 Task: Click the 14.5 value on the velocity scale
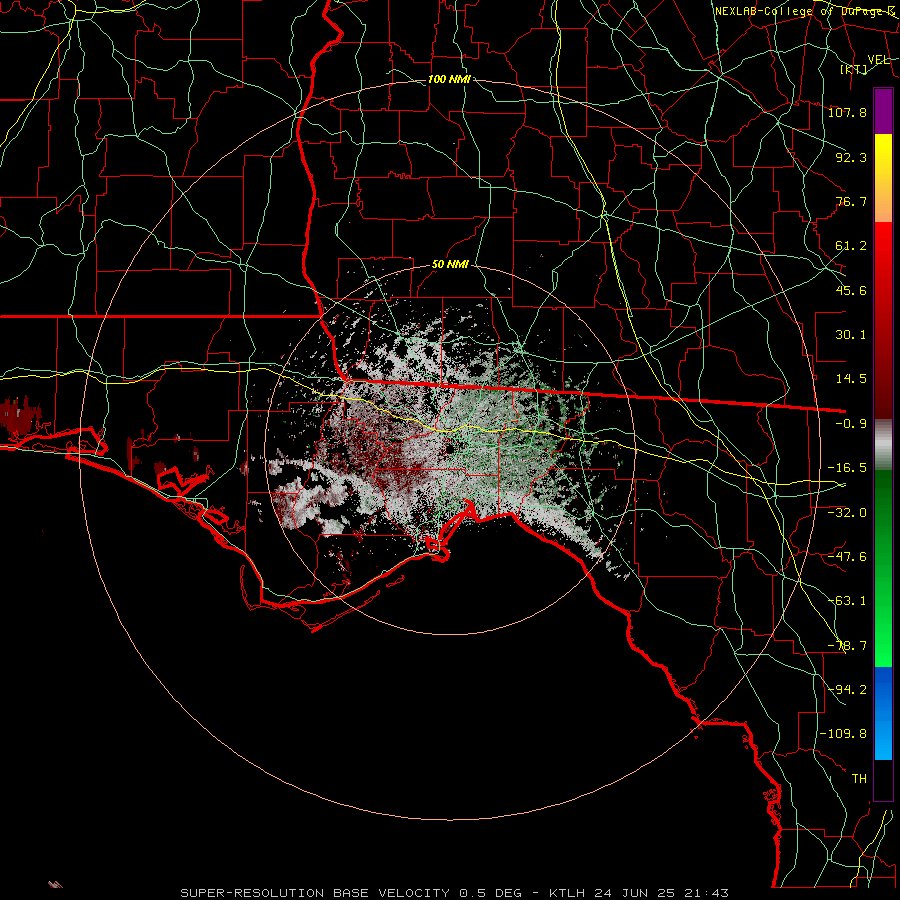[x=851, y=379]
